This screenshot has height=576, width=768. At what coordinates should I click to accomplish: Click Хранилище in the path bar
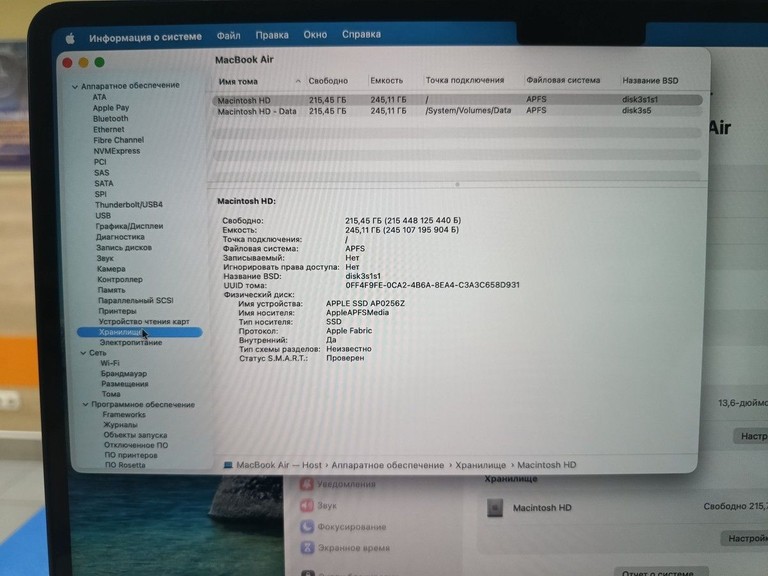click(480, 465)
